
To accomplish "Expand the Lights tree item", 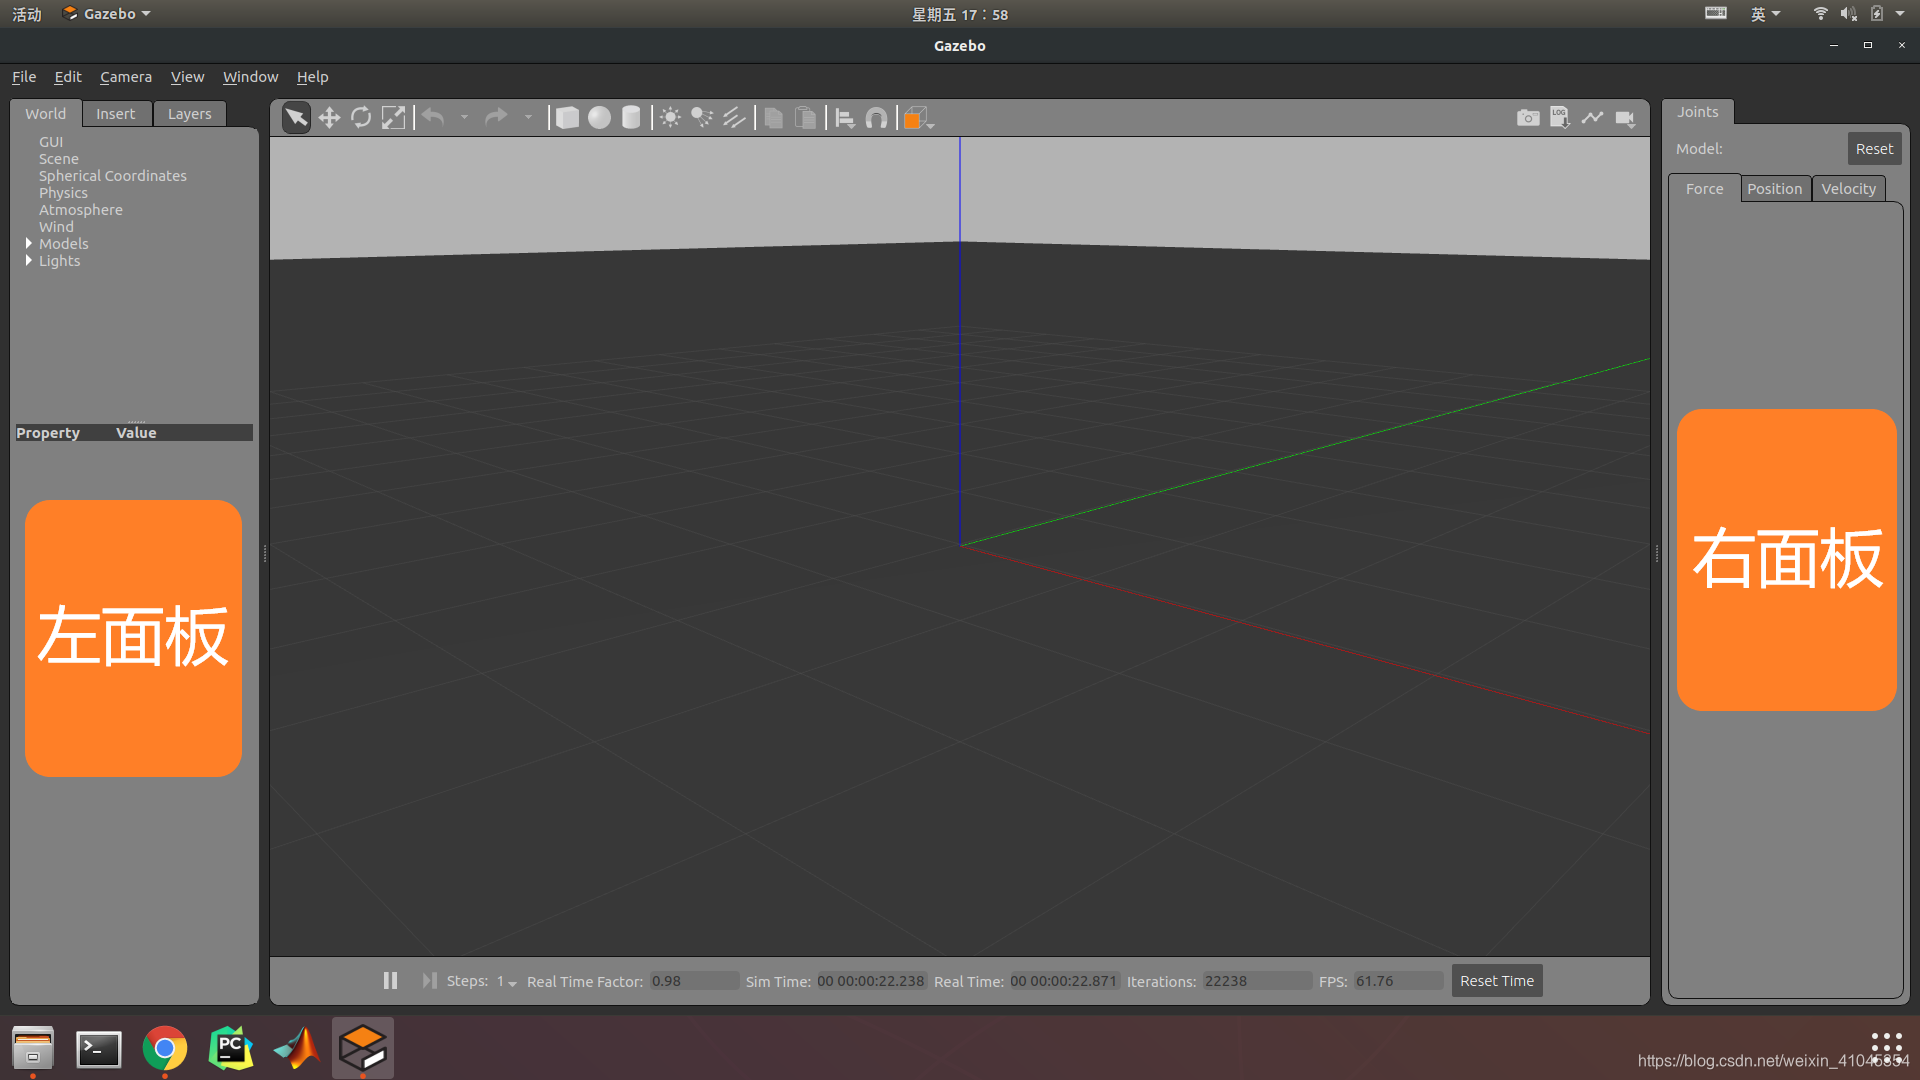I will coord(29,260).
